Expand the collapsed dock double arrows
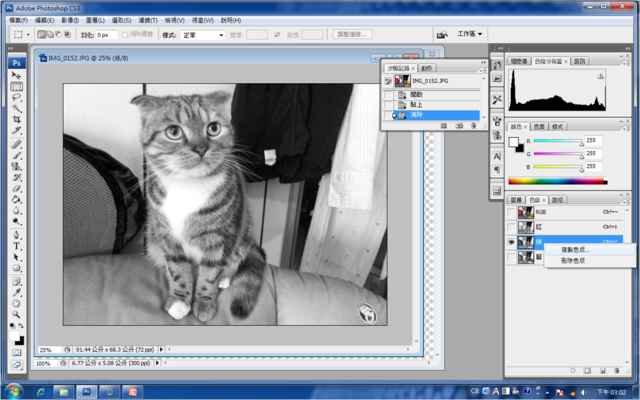640x400 pixels. (499, 48)
